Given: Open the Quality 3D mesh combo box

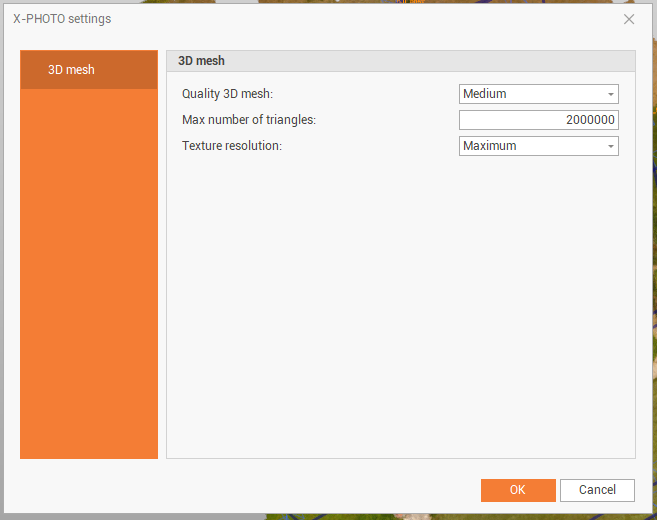Looking at the screenshot, I should [538, 94].
